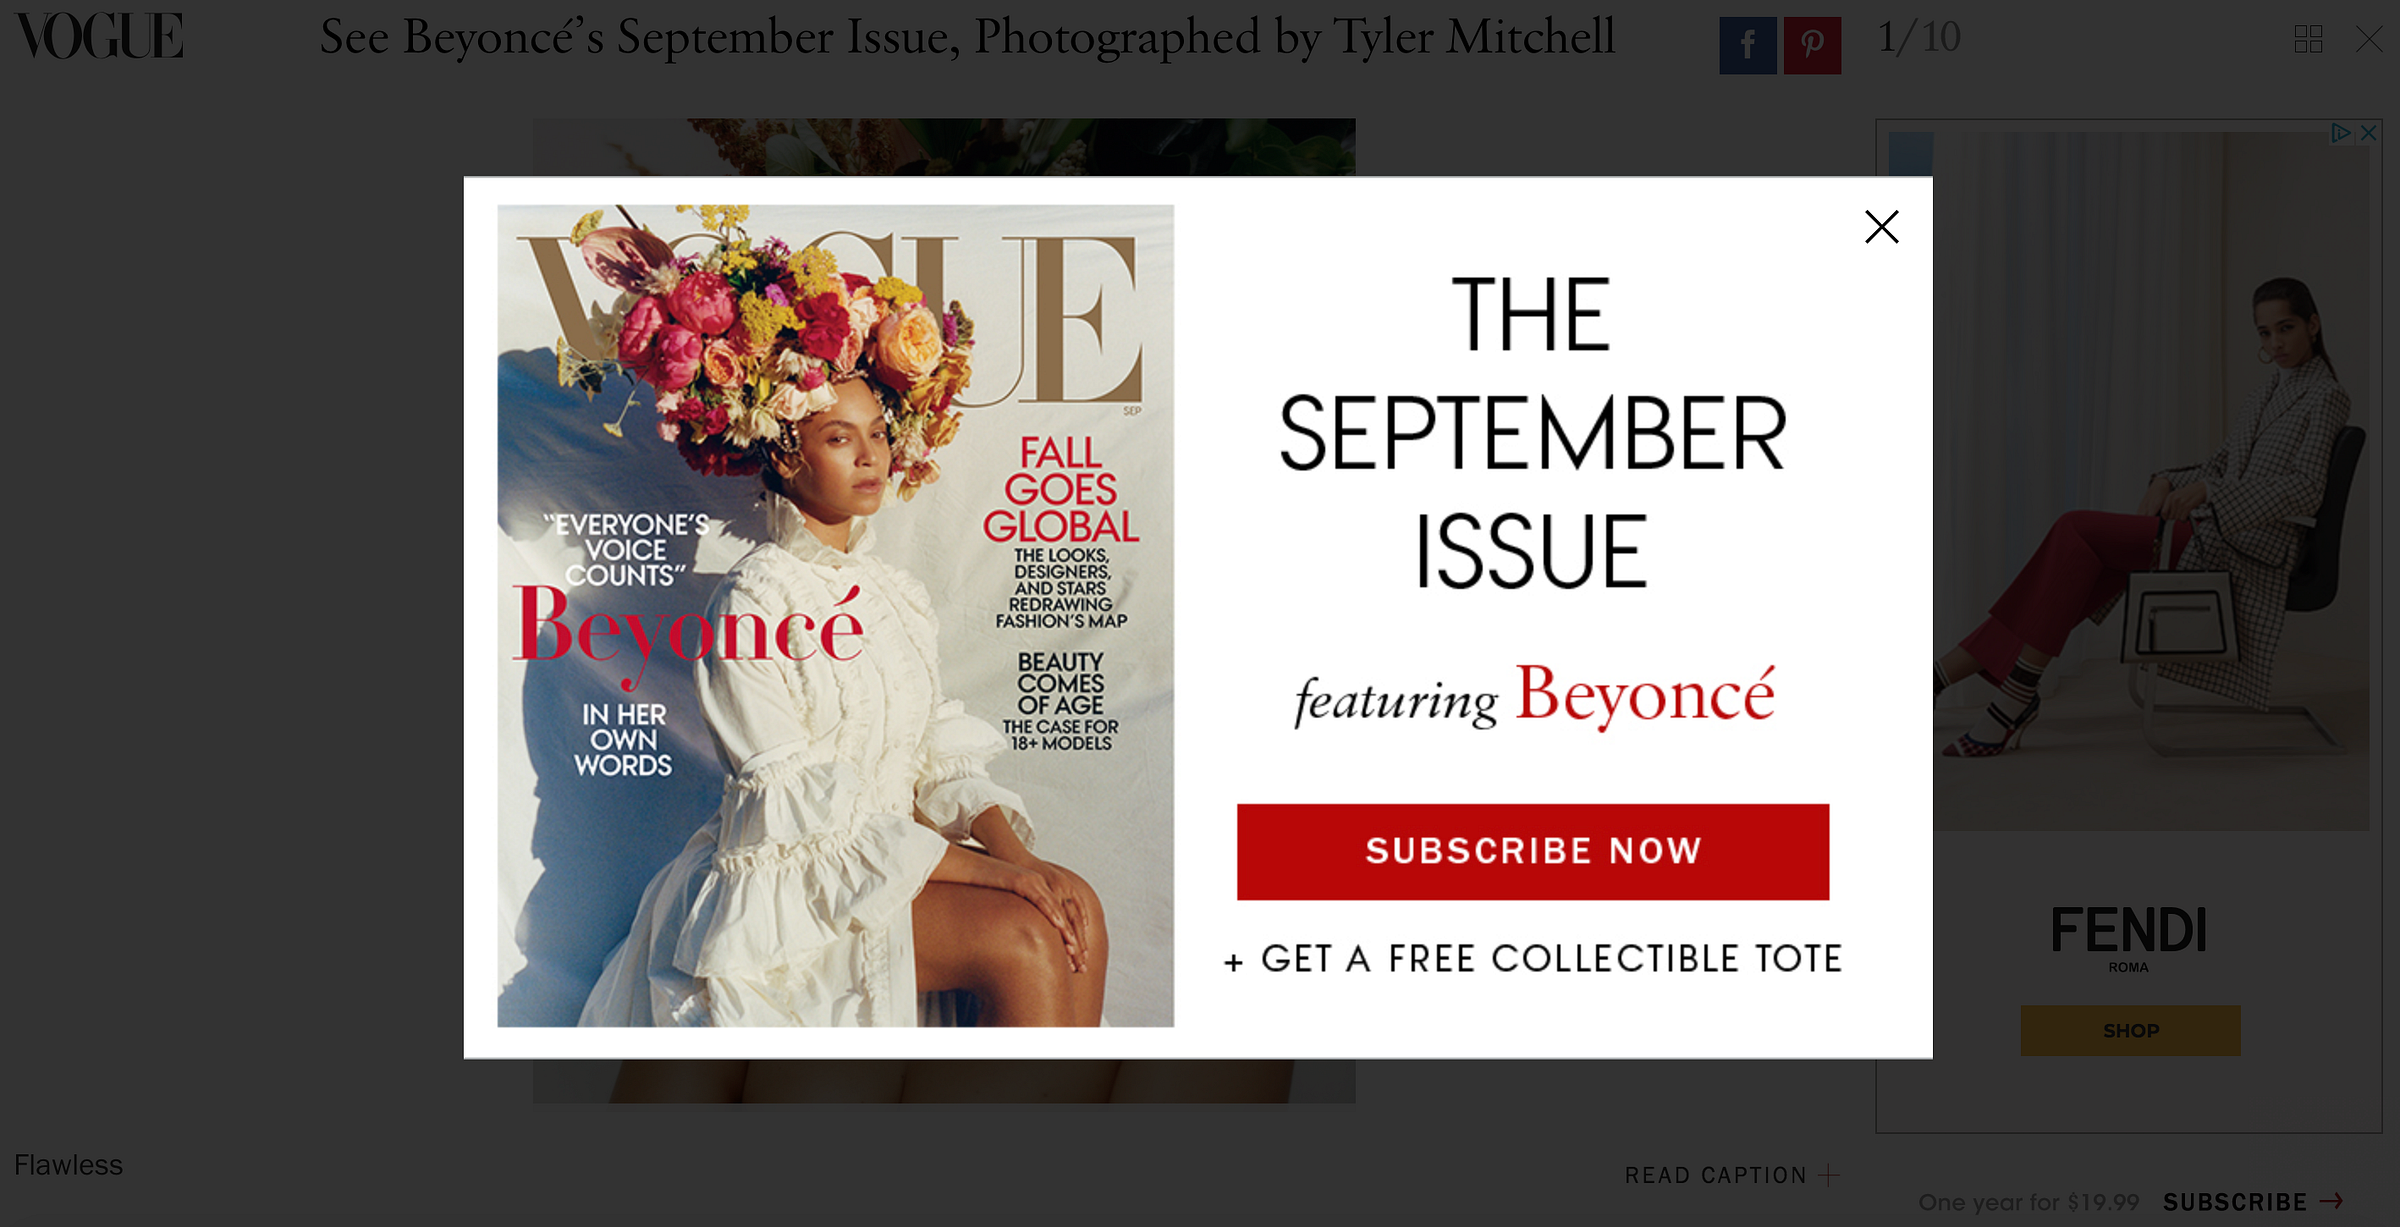Select the One year for $19.99 offer
The height and width of the screenshot is (1227, 2400).
2028,1202
